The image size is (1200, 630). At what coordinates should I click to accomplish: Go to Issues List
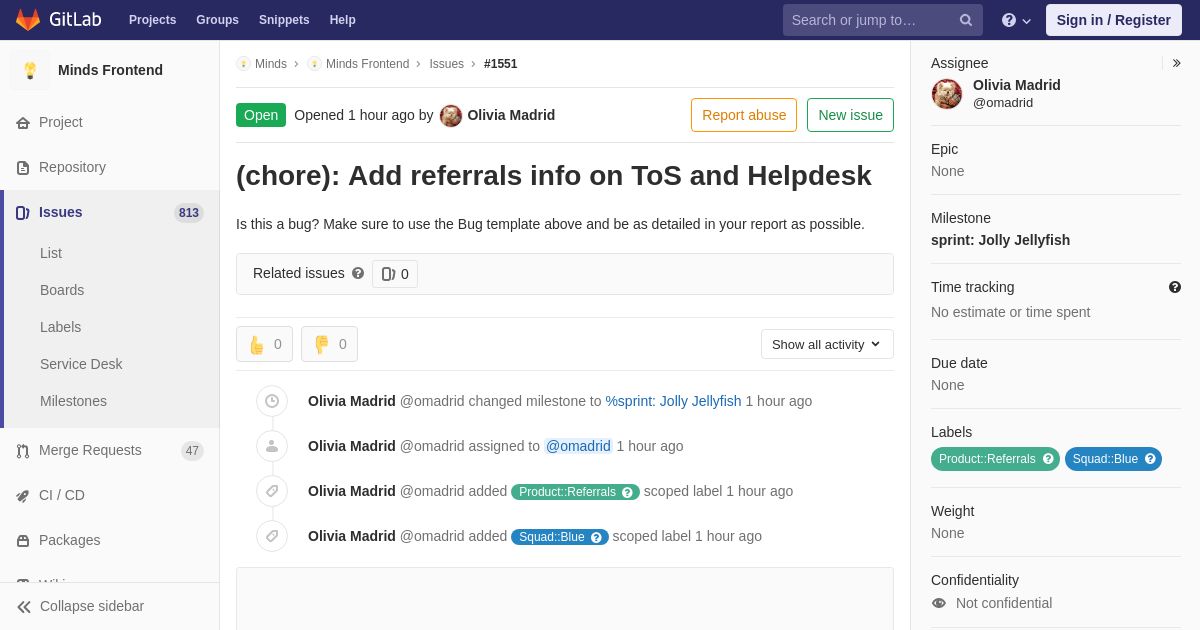tap(51, 253)
